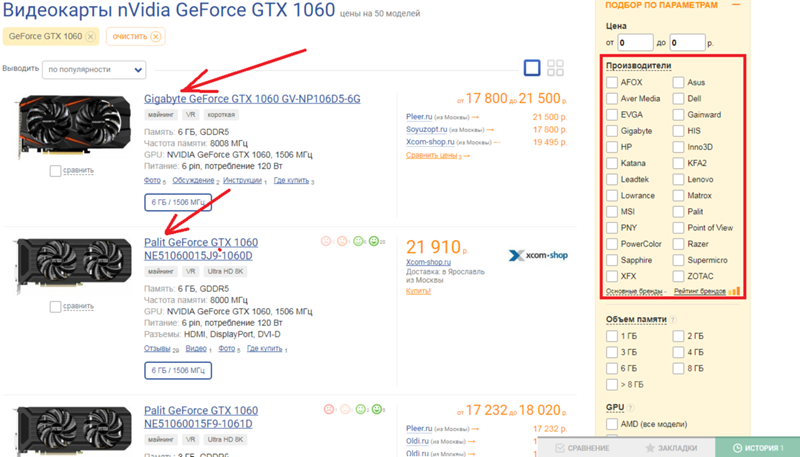Open Xcom-shop.ru link under 21 910 price

pos(429,262)
